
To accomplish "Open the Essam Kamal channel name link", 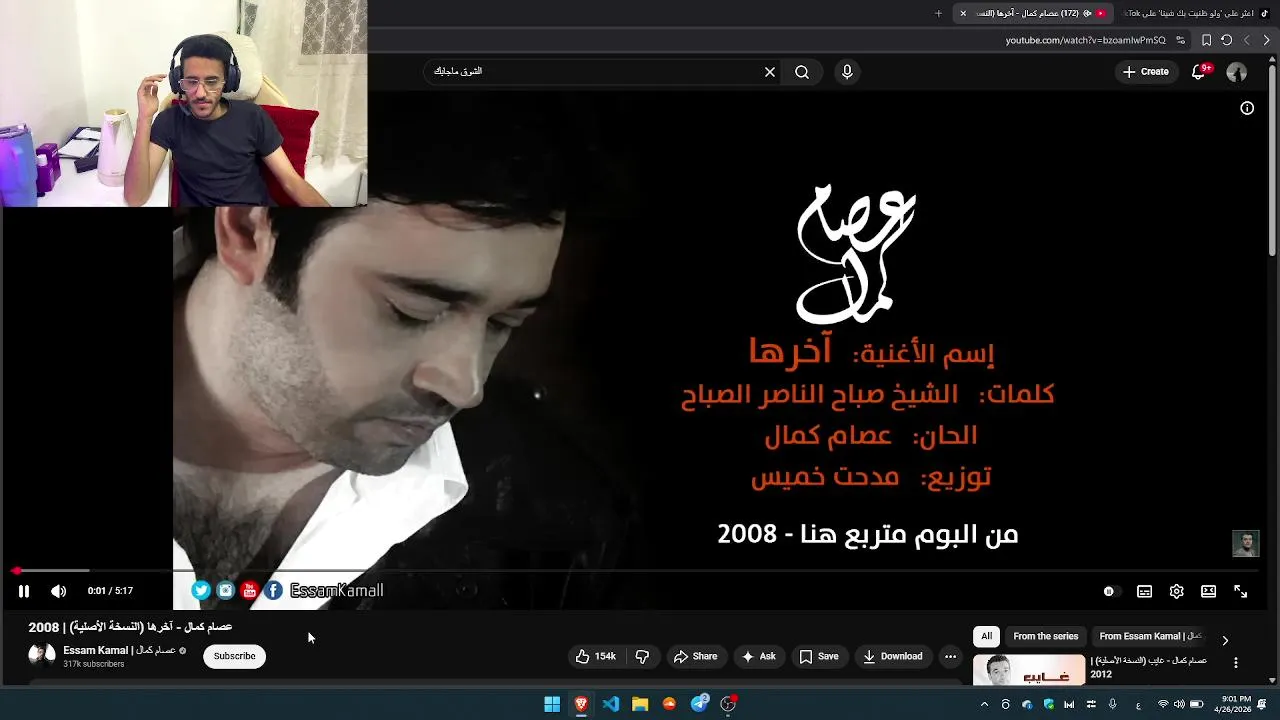I will click(119, 650).
